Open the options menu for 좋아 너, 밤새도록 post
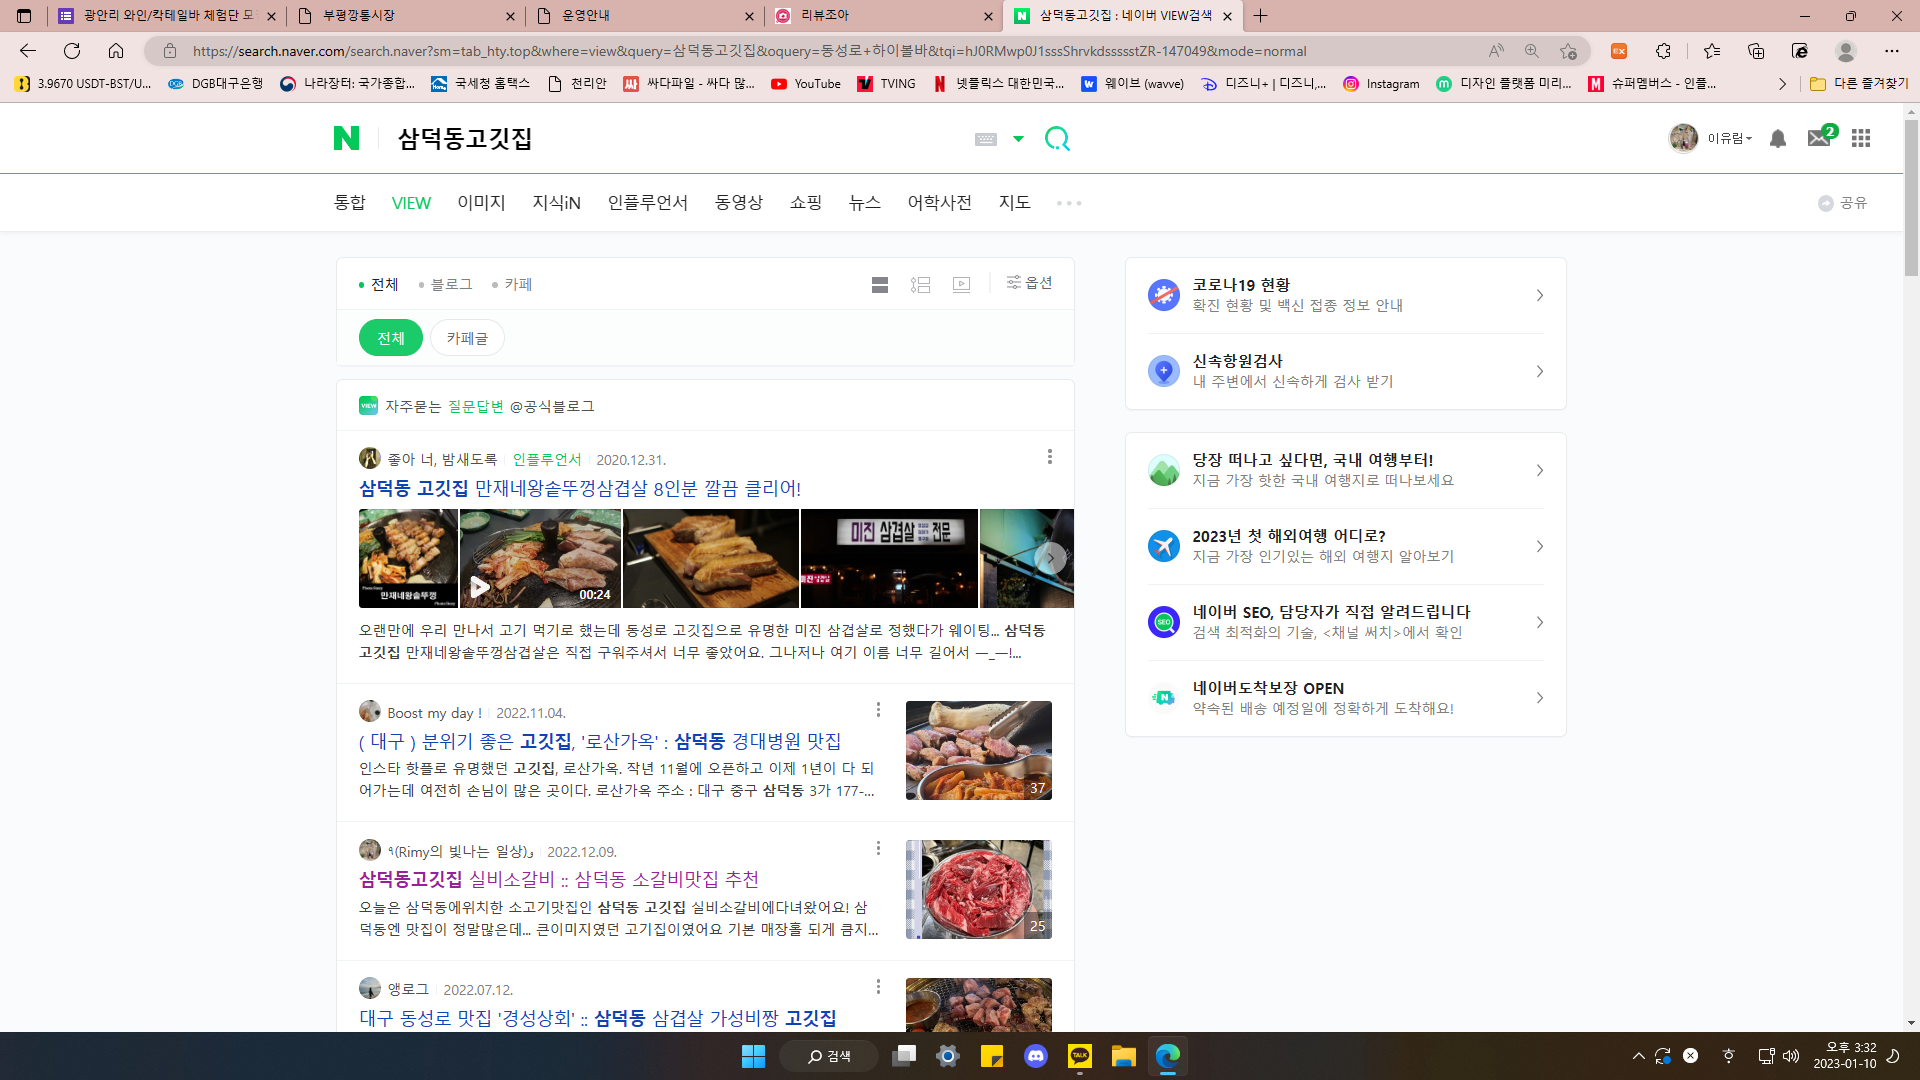This screenshot has height=1080, width=1920. (1049, 457)
